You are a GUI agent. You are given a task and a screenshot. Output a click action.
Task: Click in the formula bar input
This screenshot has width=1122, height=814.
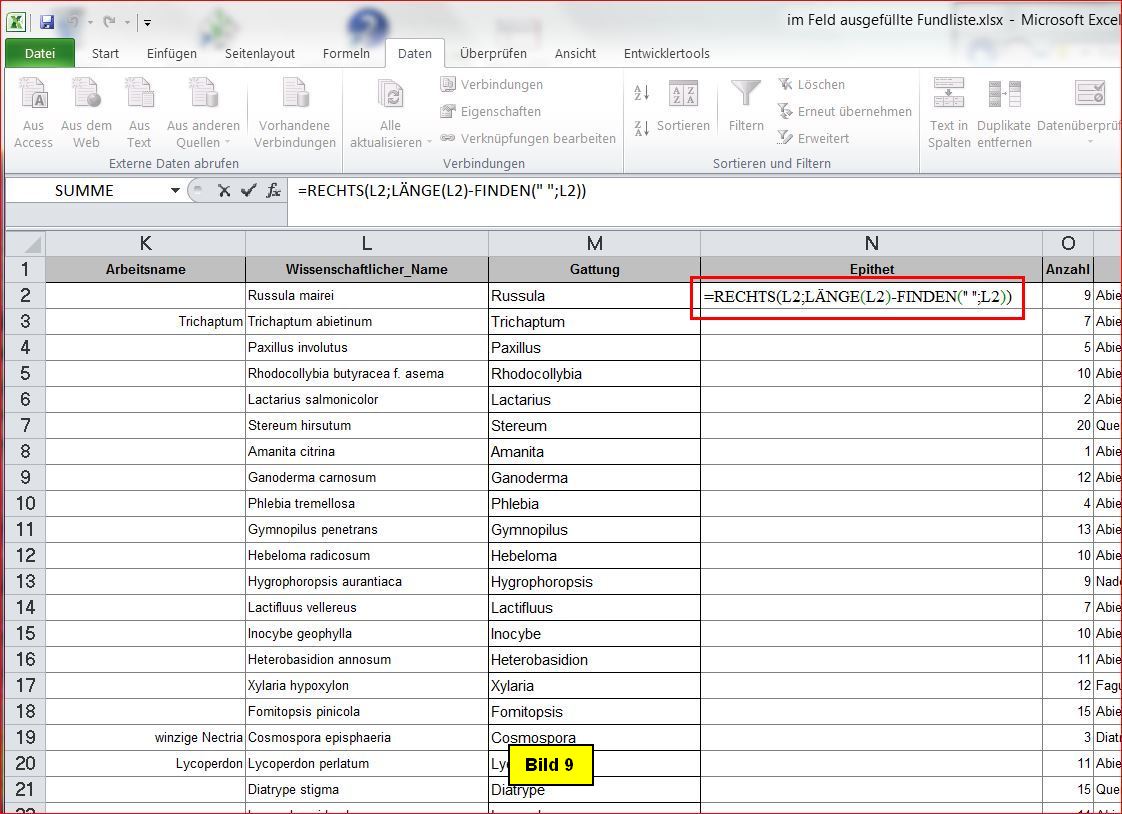pyautogui.click(x=700, y=190)
